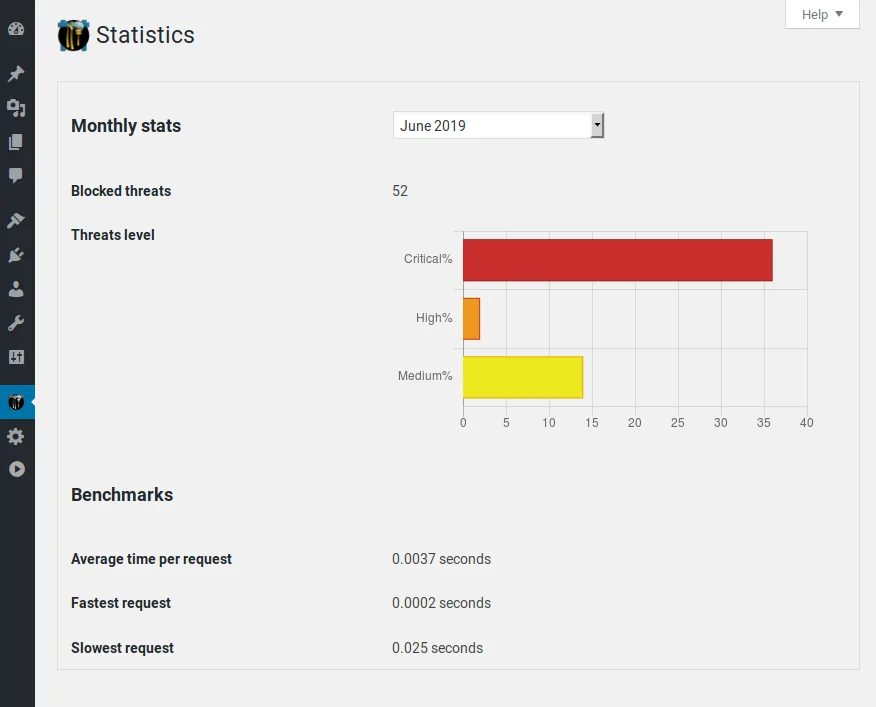Click the collapse menu play-circle icon
The image size is (876, 707).
[x=17, y=469]
